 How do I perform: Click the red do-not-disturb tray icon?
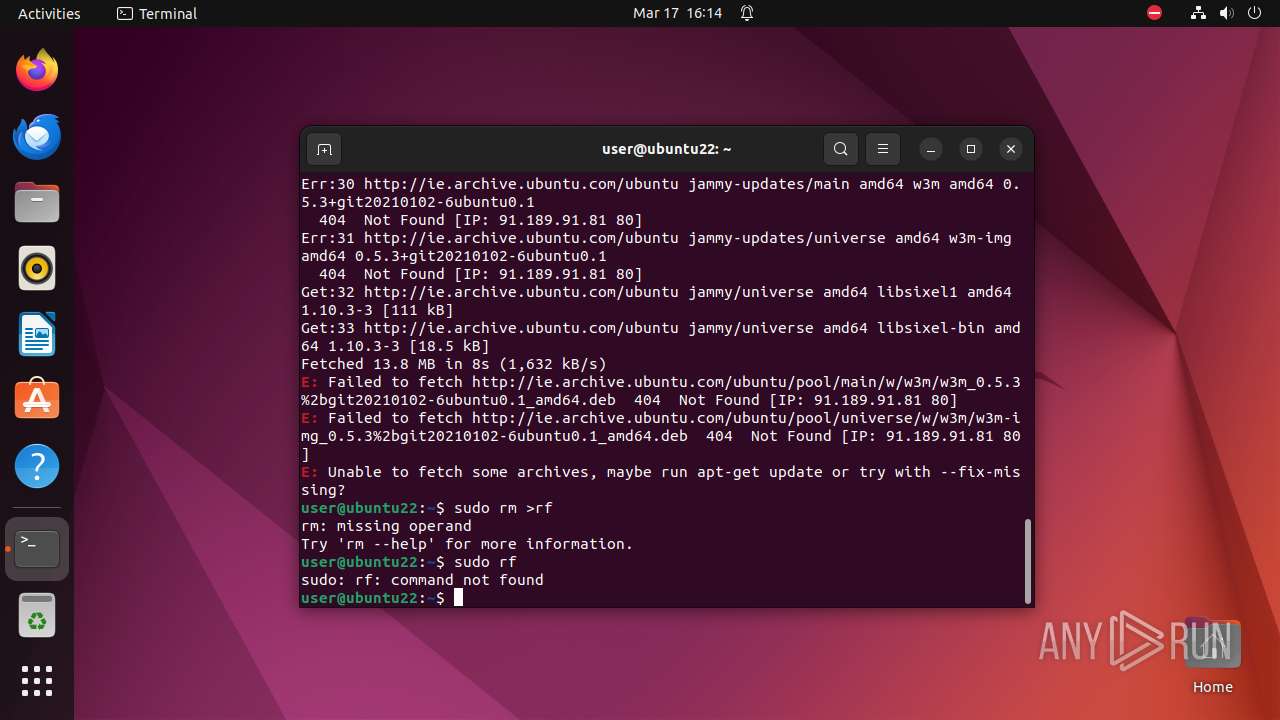[x=1155, y=13]
